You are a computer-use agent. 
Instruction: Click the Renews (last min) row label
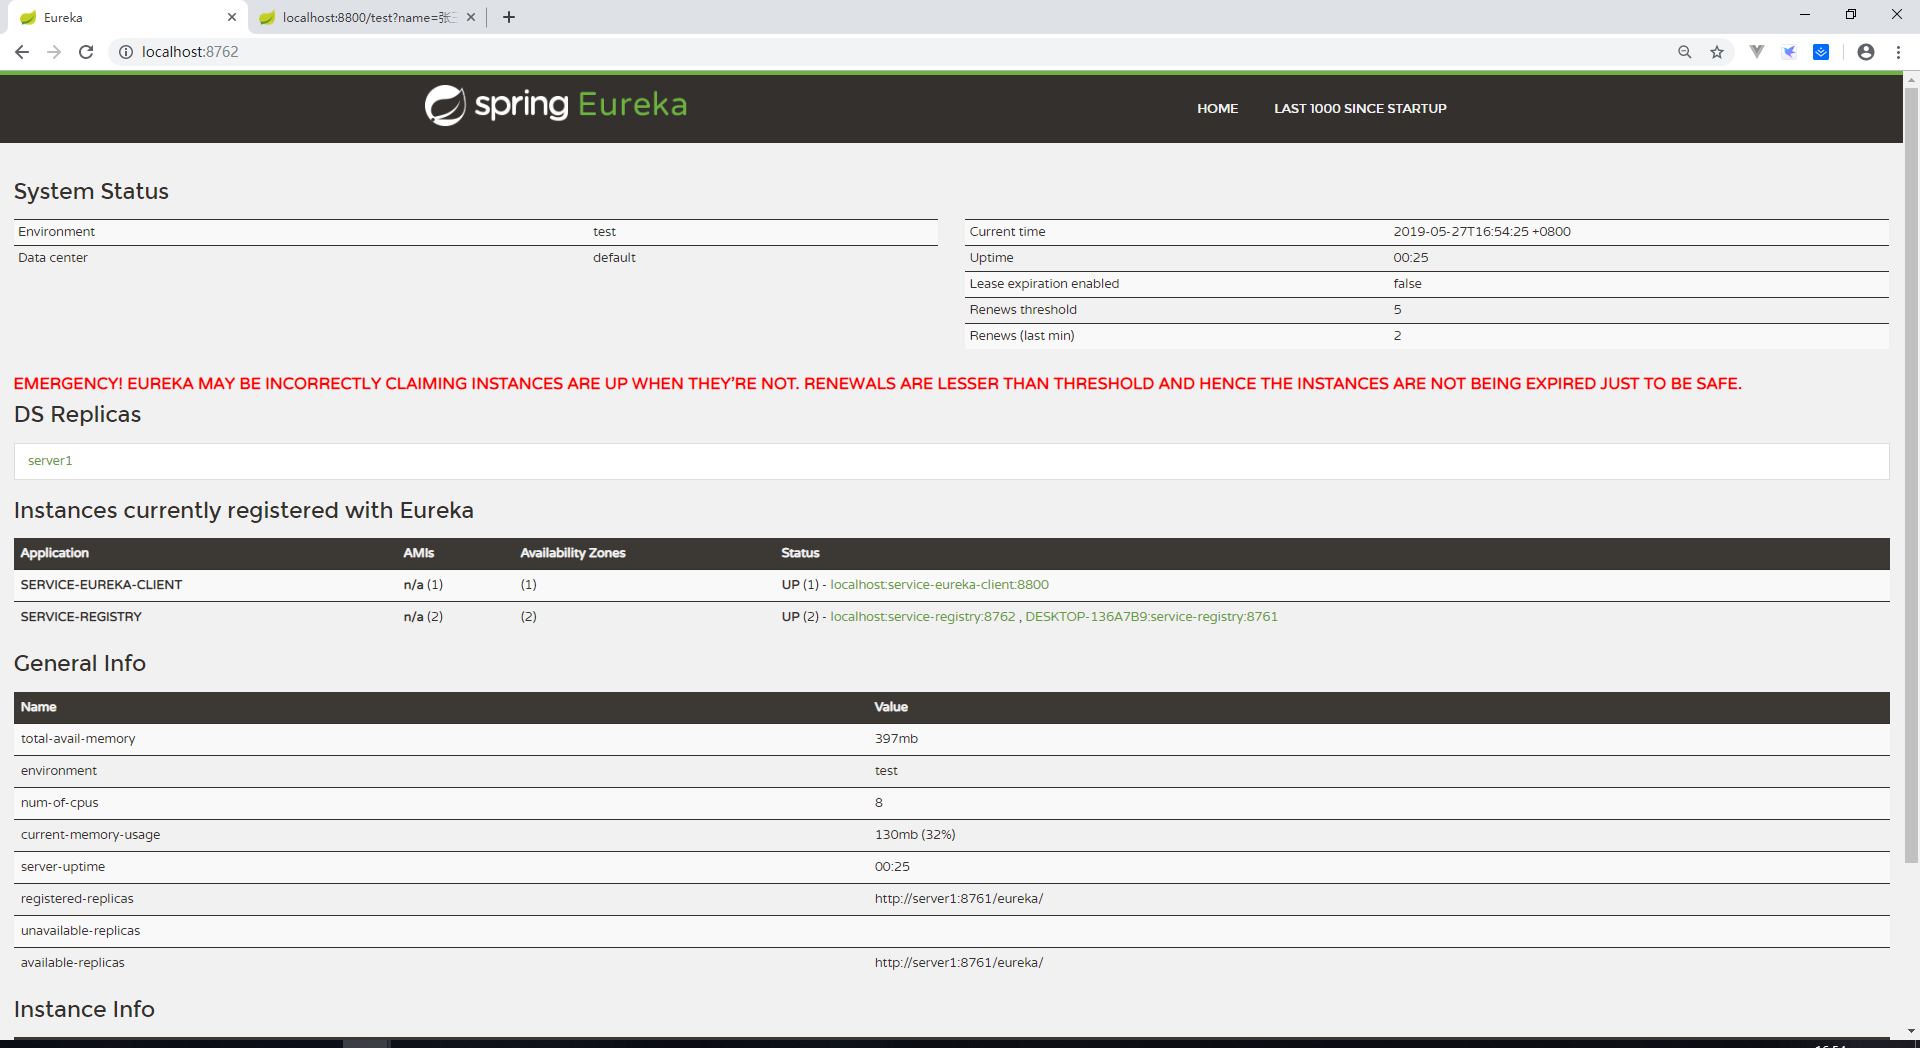(1022, 336)
